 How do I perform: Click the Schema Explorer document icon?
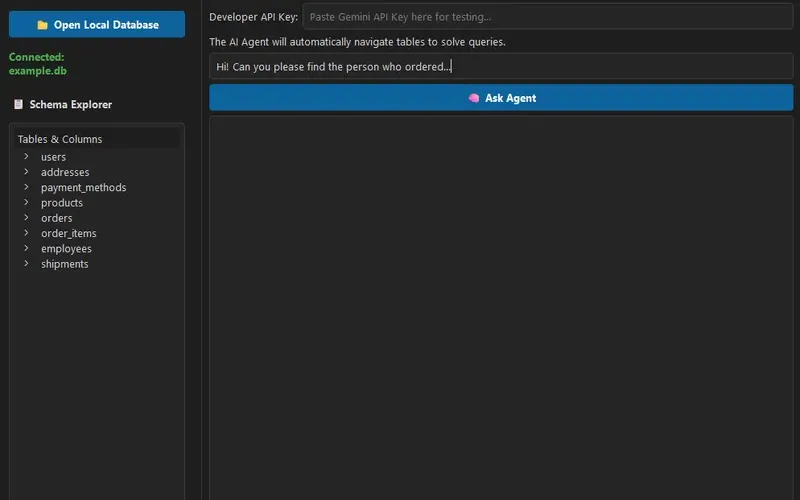click(18, 104)
